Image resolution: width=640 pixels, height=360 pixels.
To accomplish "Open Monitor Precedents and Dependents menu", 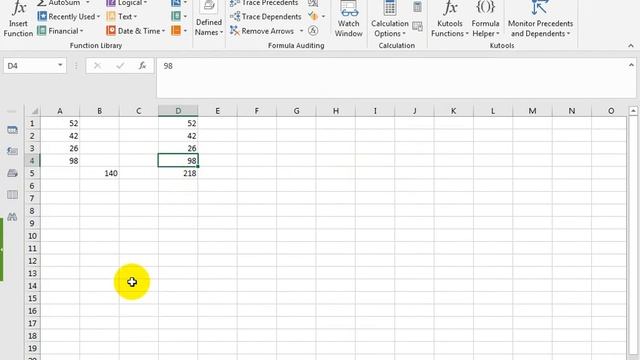I will tap(540, 19).
